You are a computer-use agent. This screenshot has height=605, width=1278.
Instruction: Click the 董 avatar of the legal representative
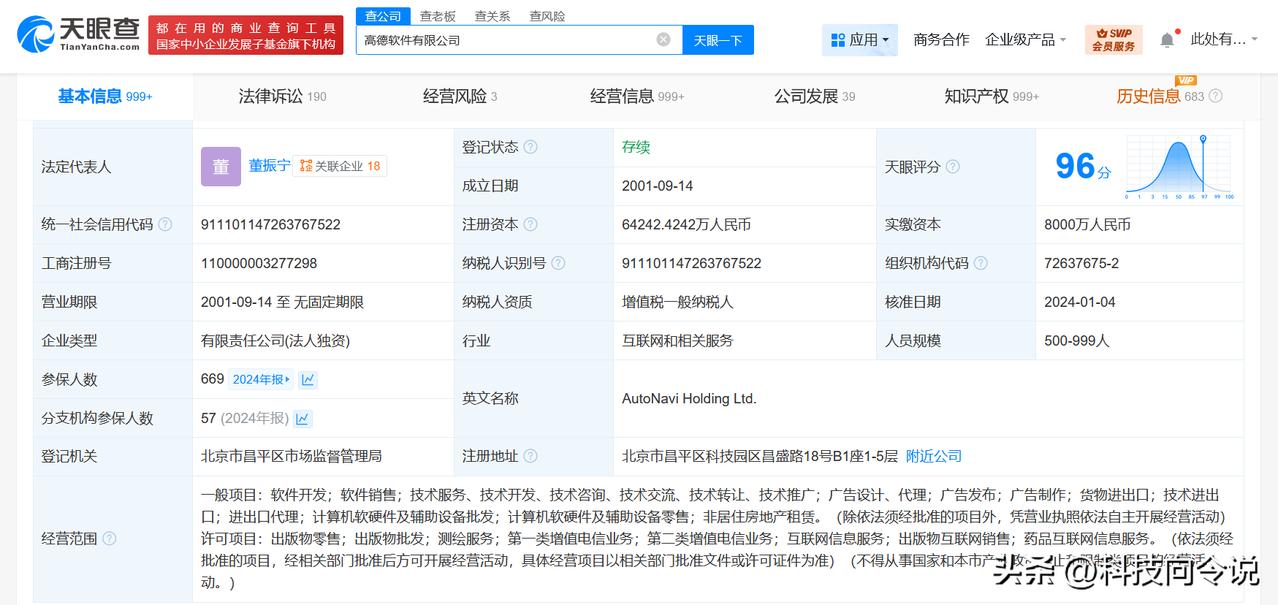[221, 167]
